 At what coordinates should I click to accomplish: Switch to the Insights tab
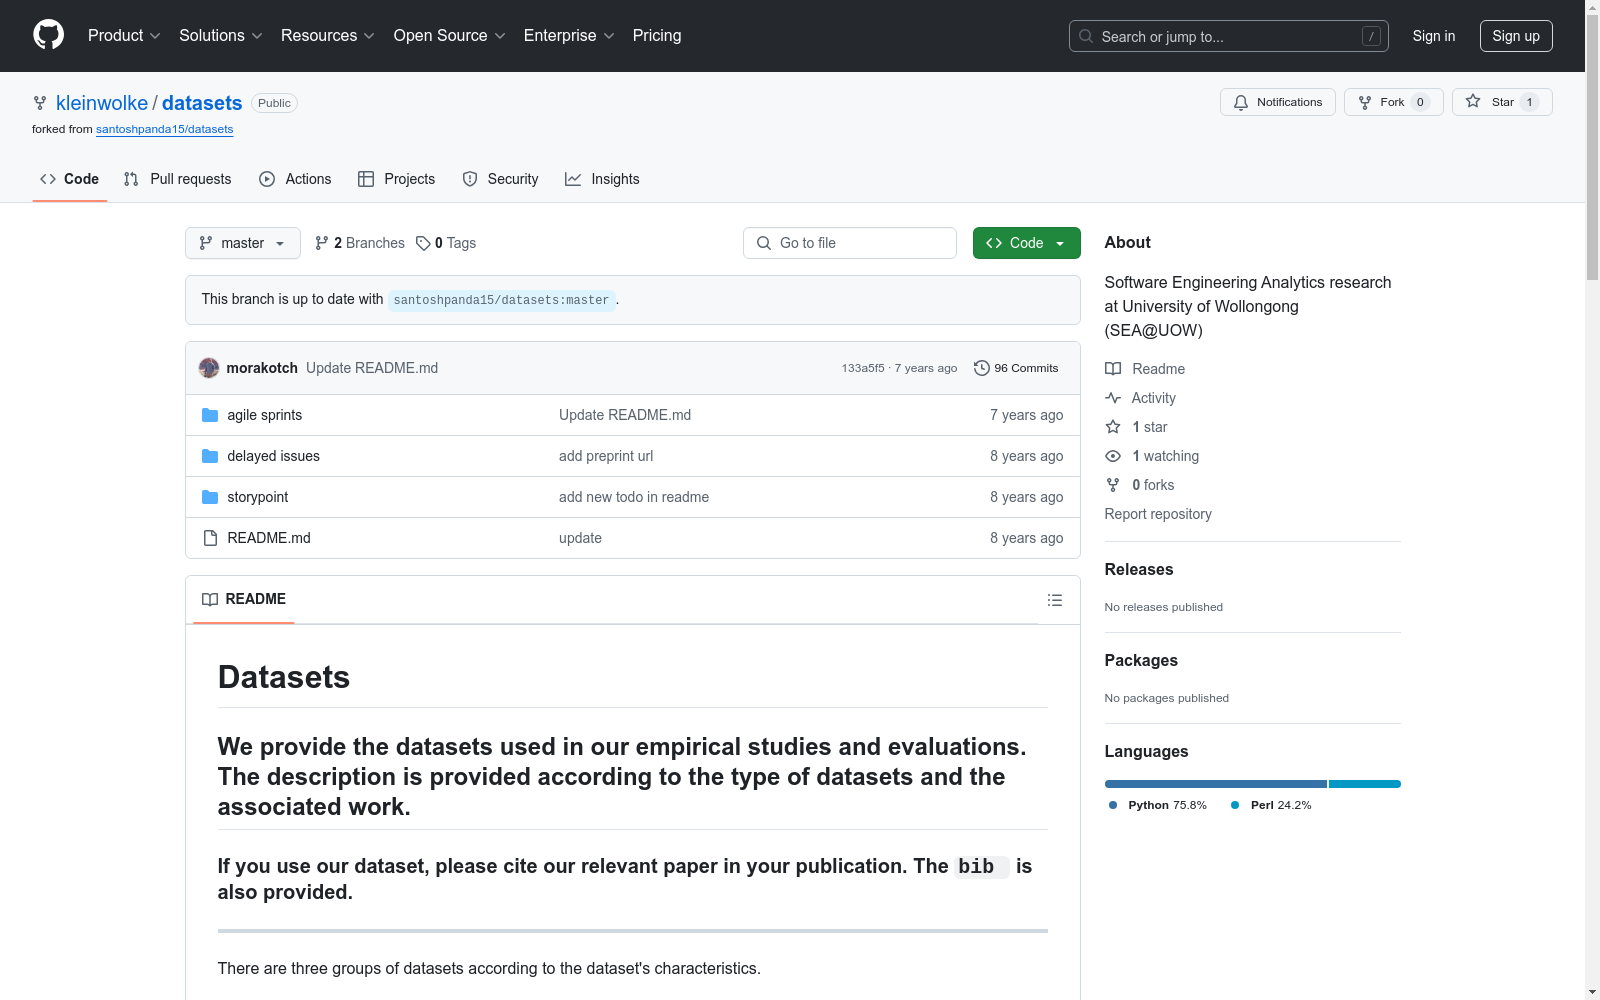pos(602,179)
